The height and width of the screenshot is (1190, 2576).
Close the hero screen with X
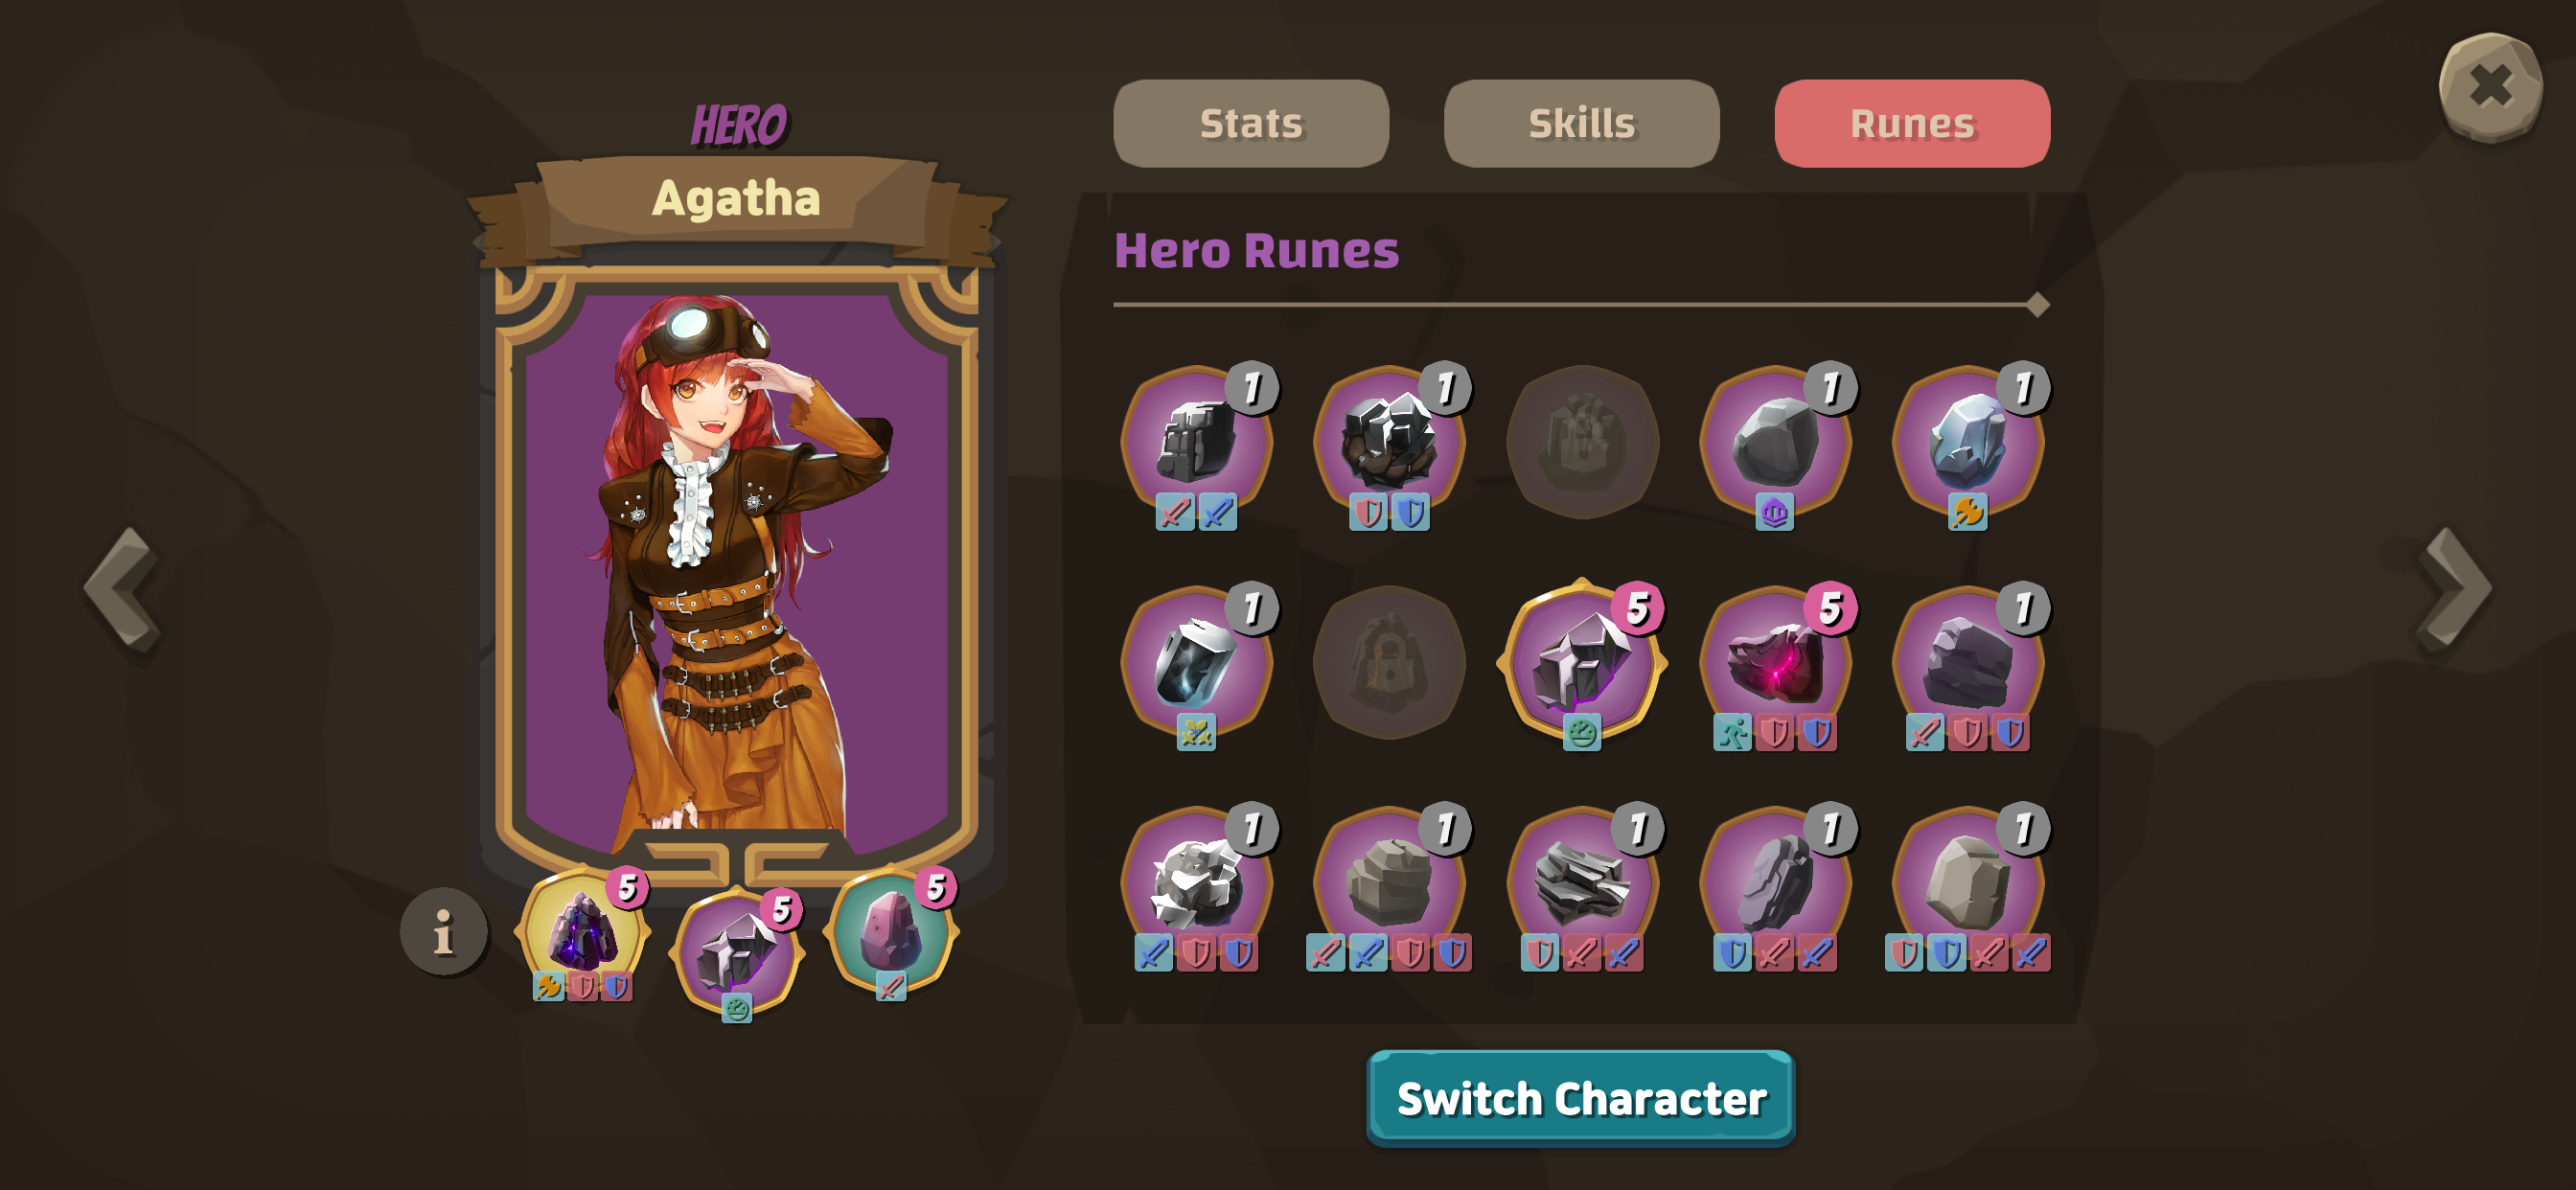2490,87
